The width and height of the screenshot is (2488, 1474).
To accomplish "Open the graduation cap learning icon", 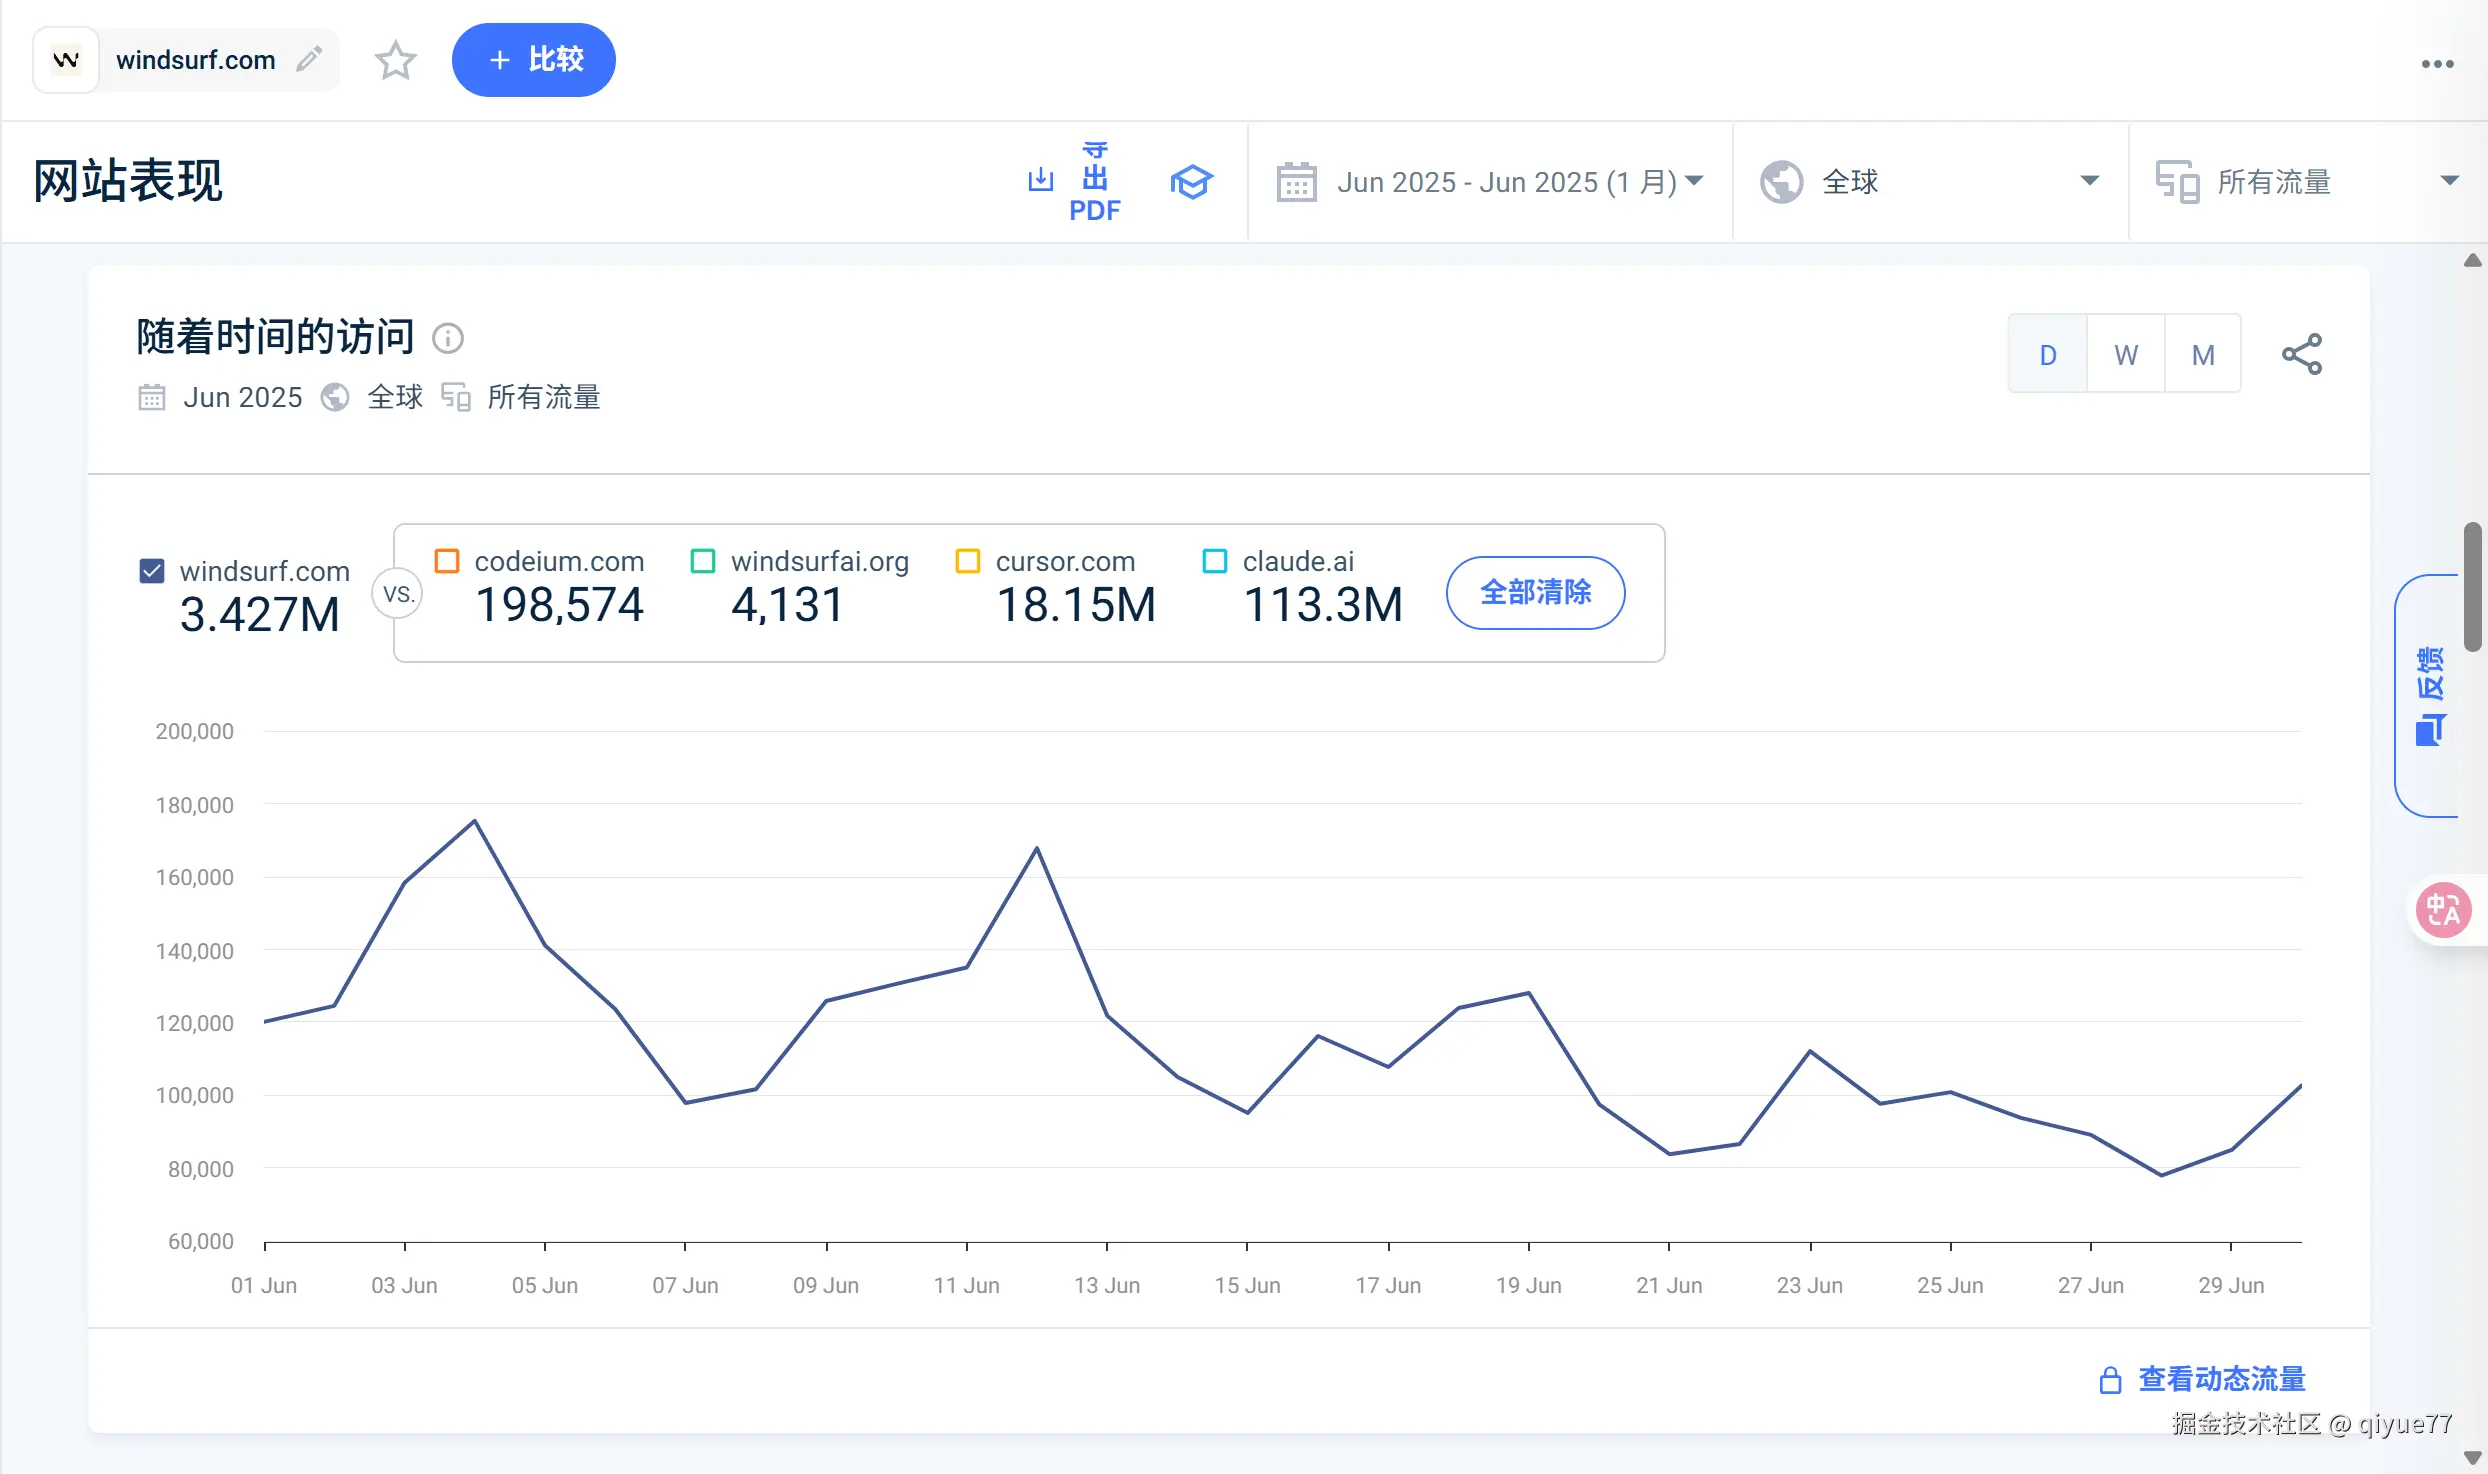I will tap(1191, 182).
